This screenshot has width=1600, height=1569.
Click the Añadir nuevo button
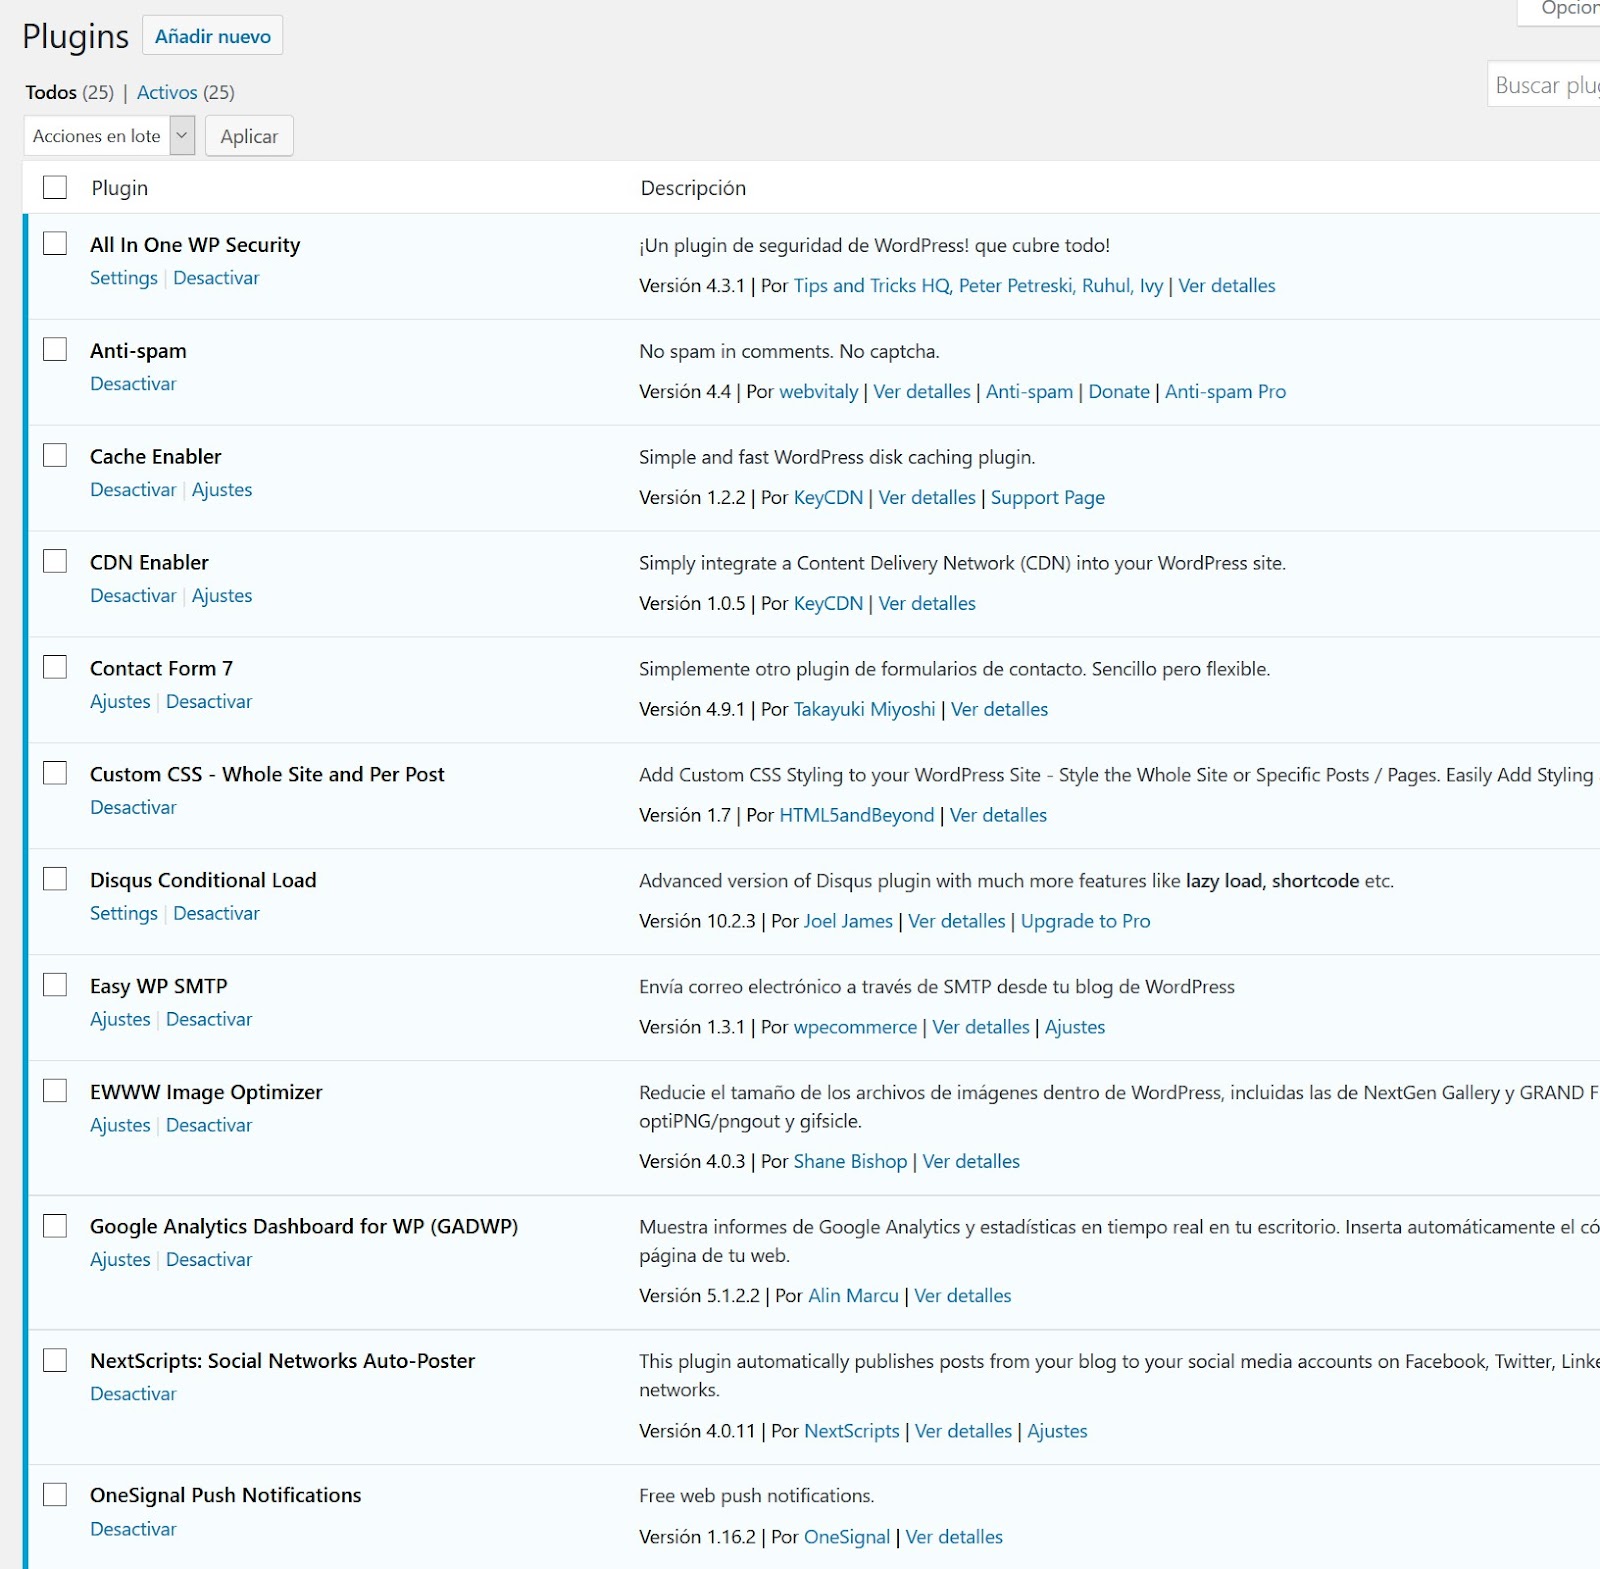[x=212, y=36]
